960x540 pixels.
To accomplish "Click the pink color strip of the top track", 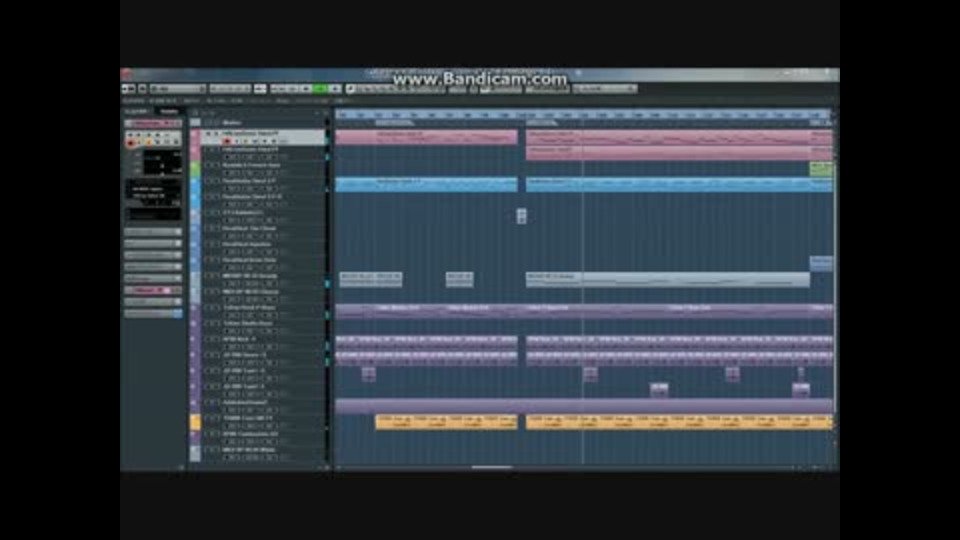I will tap(195, 137).
